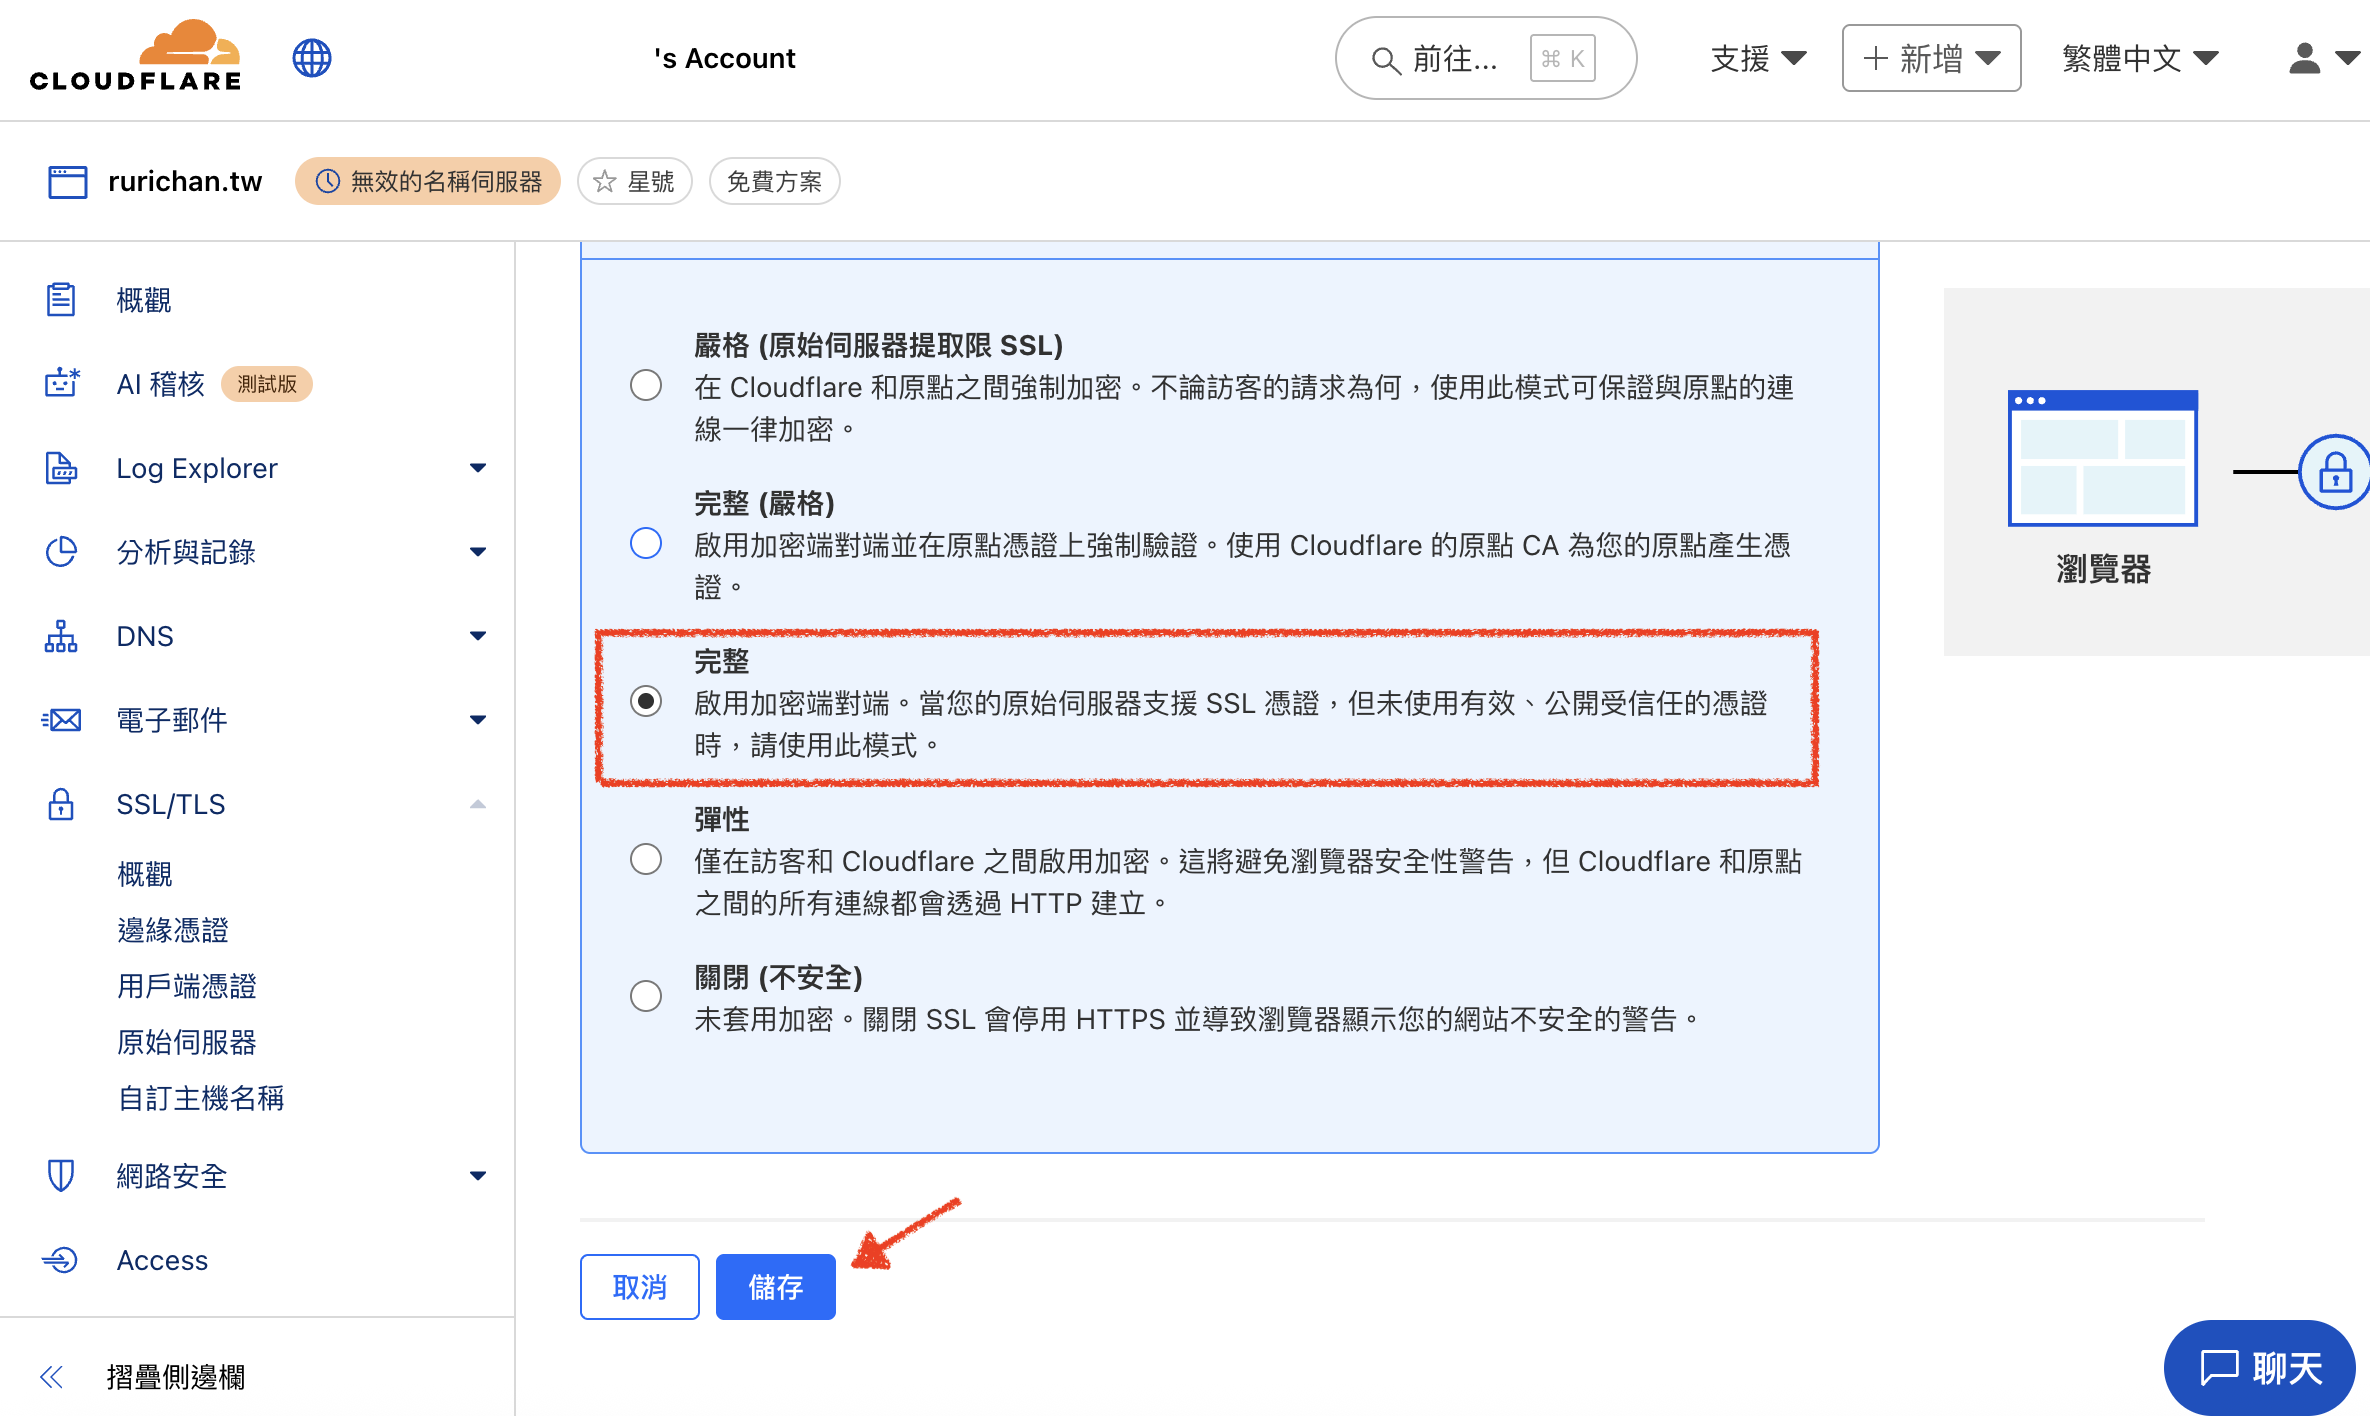Open the top 概觀 sidebar item
The width and height of the screenshot is (2370, 1416).
(144, 300)
